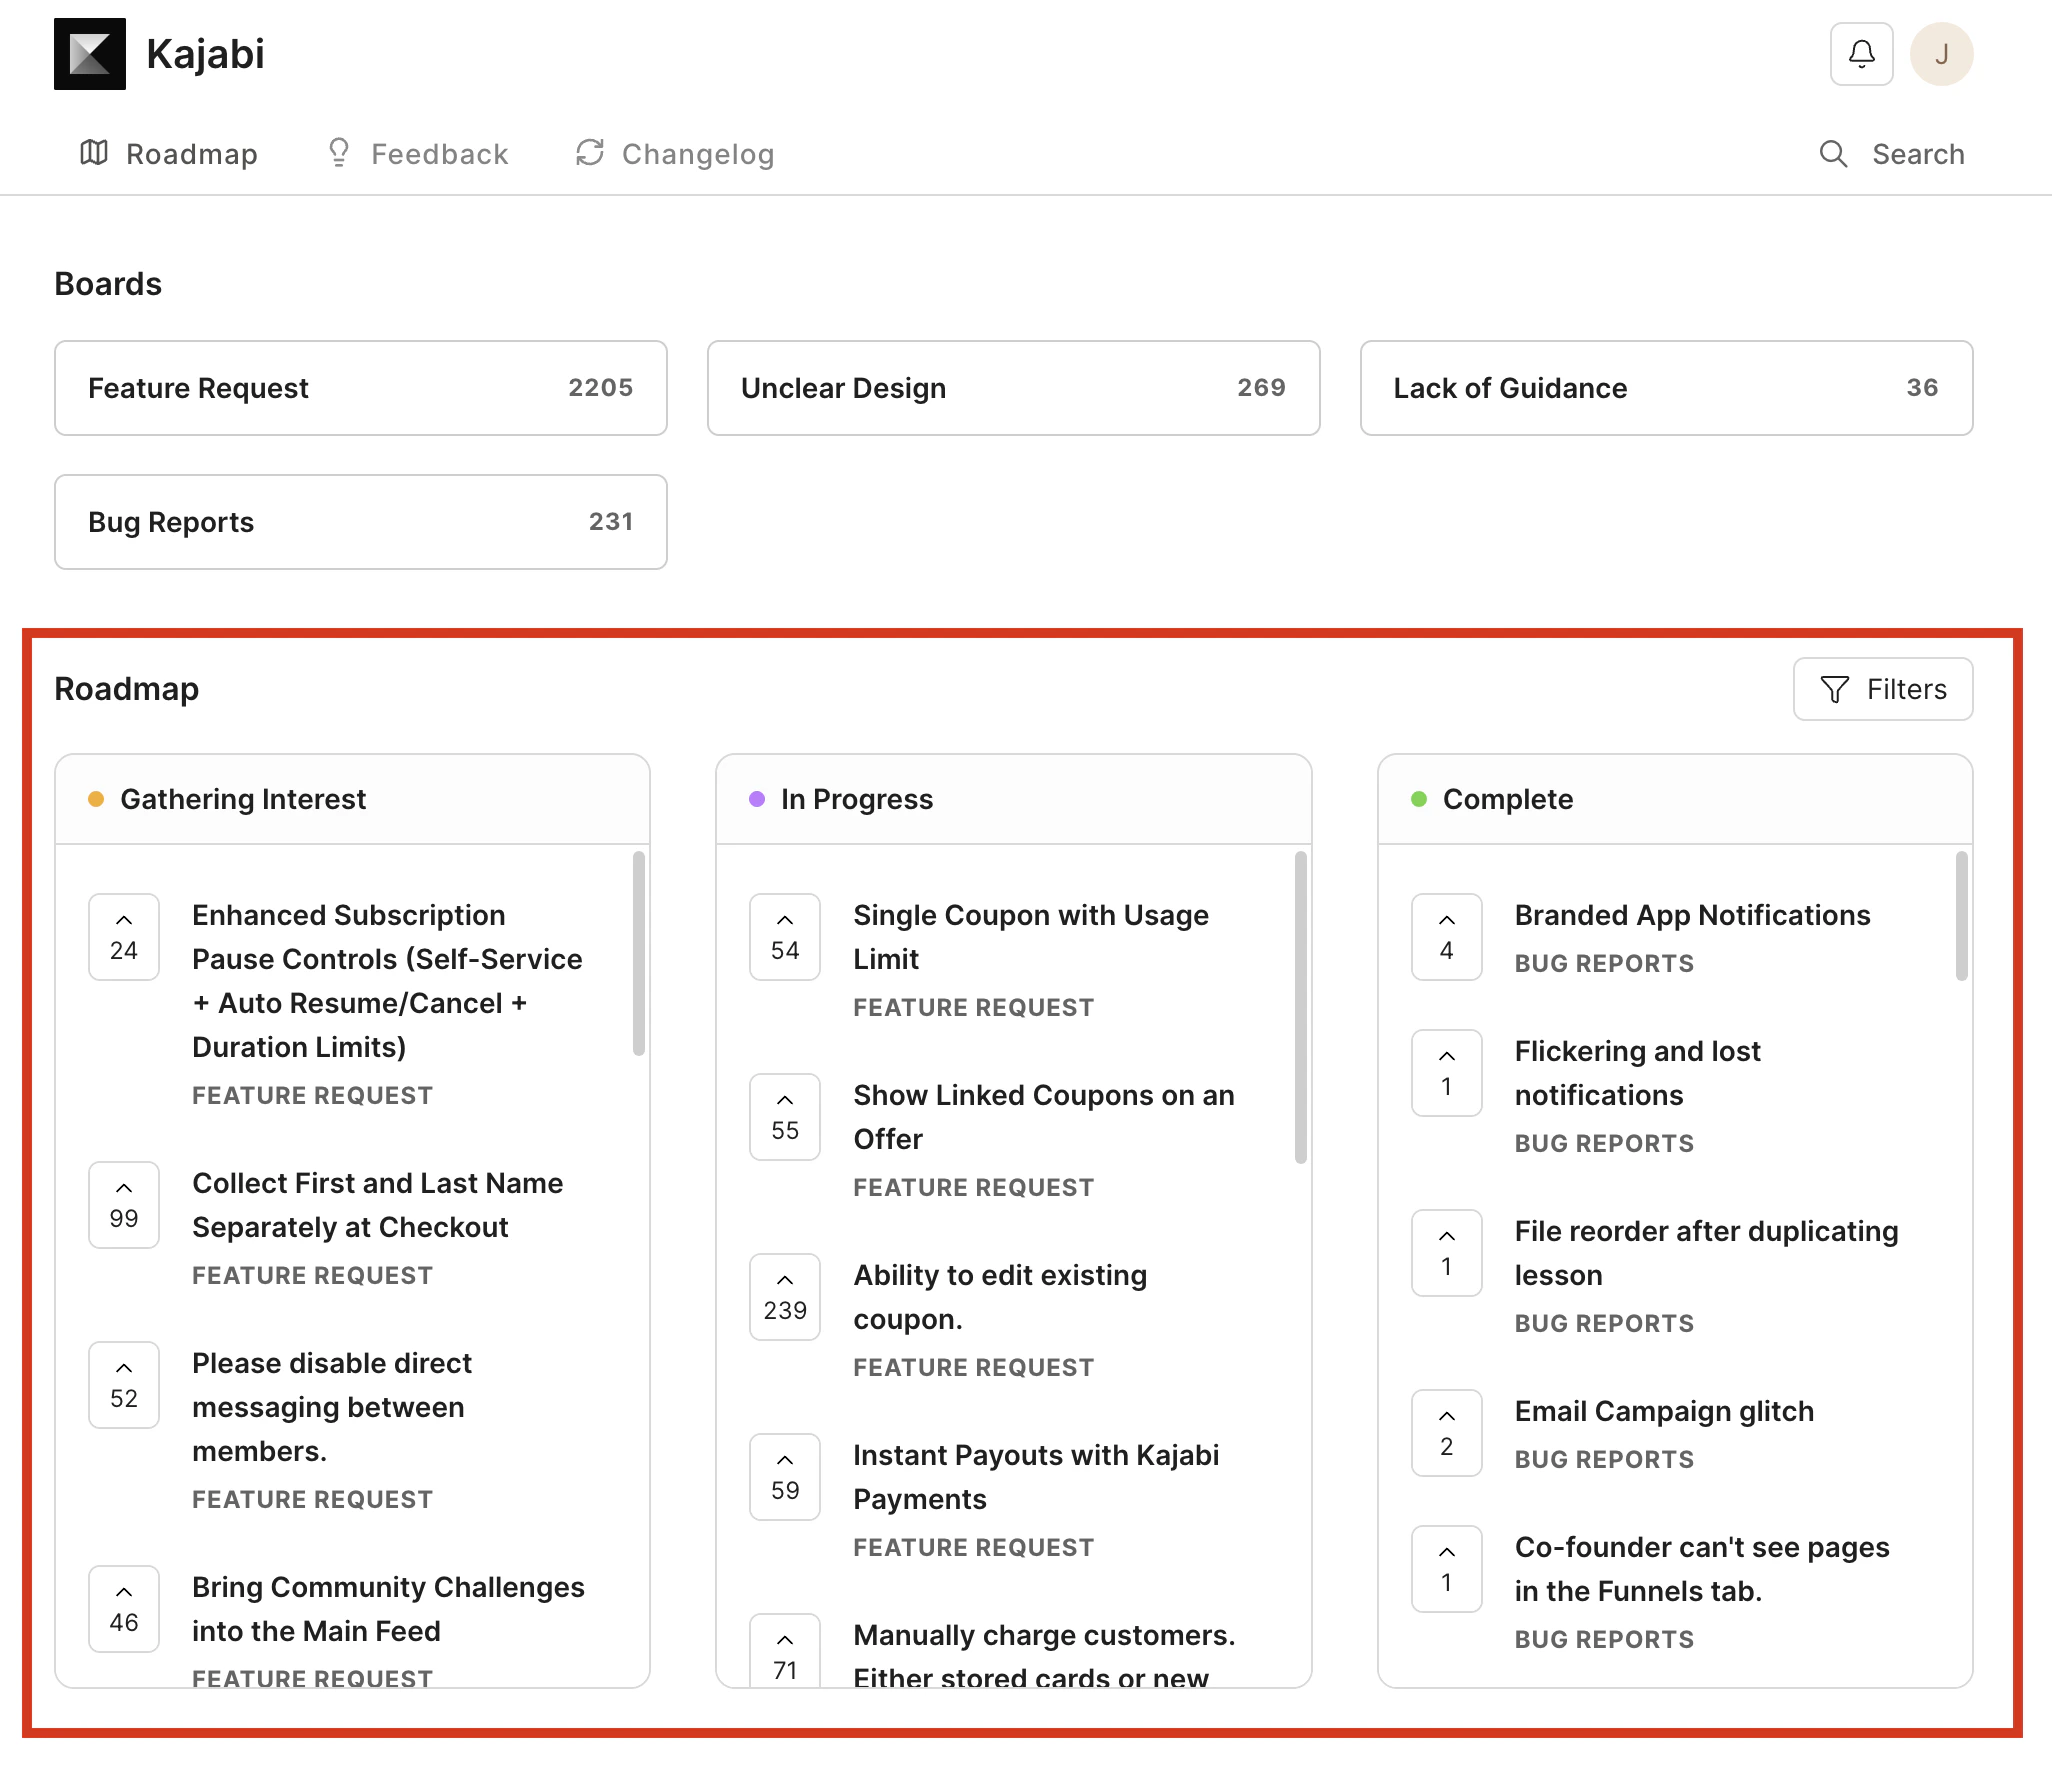Open Email Campaign glitch post

(x=1664, y=1411)
